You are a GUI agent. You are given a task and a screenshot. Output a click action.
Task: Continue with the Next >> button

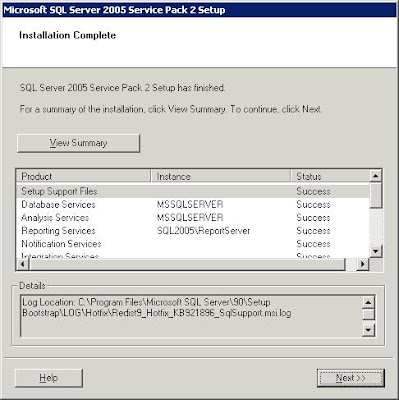click(351, 378)
